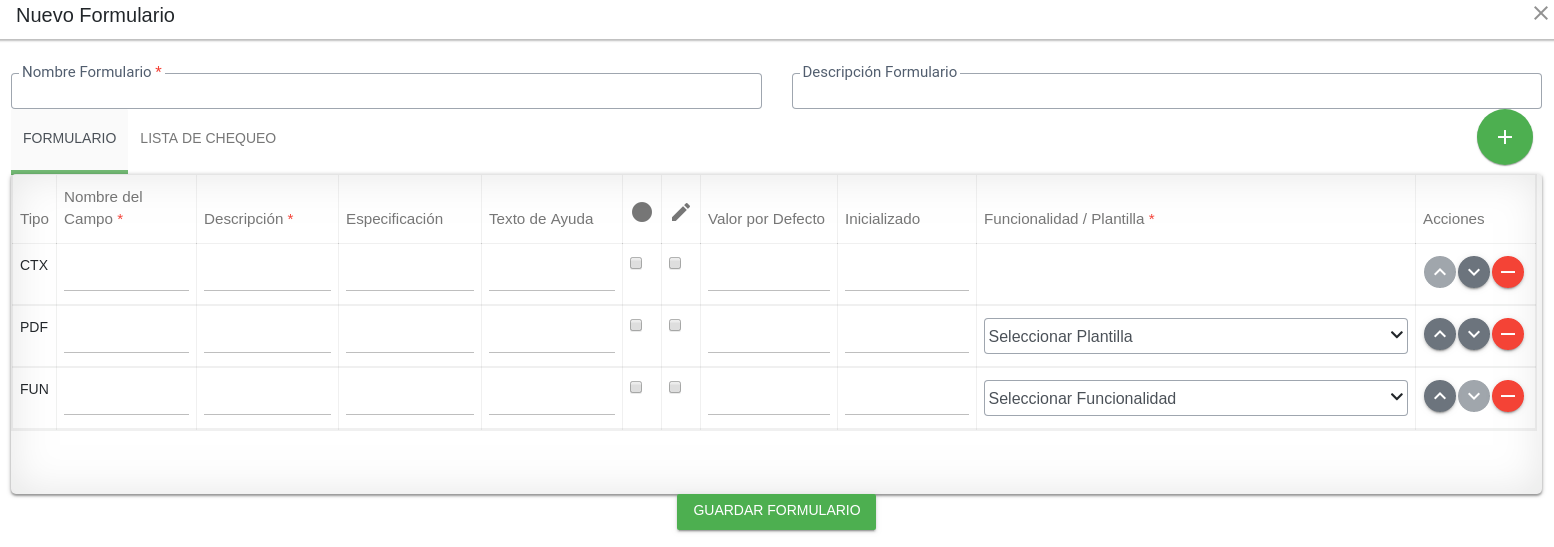Click the Valor por Defecto field in CTX row

(768, 277)
